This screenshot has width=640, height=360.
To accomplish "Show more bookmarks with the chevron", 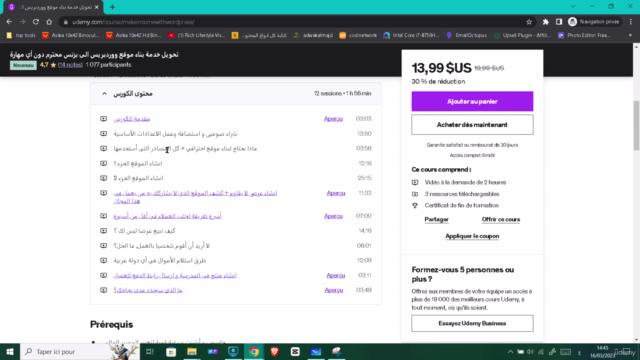I will coord(630,36).
